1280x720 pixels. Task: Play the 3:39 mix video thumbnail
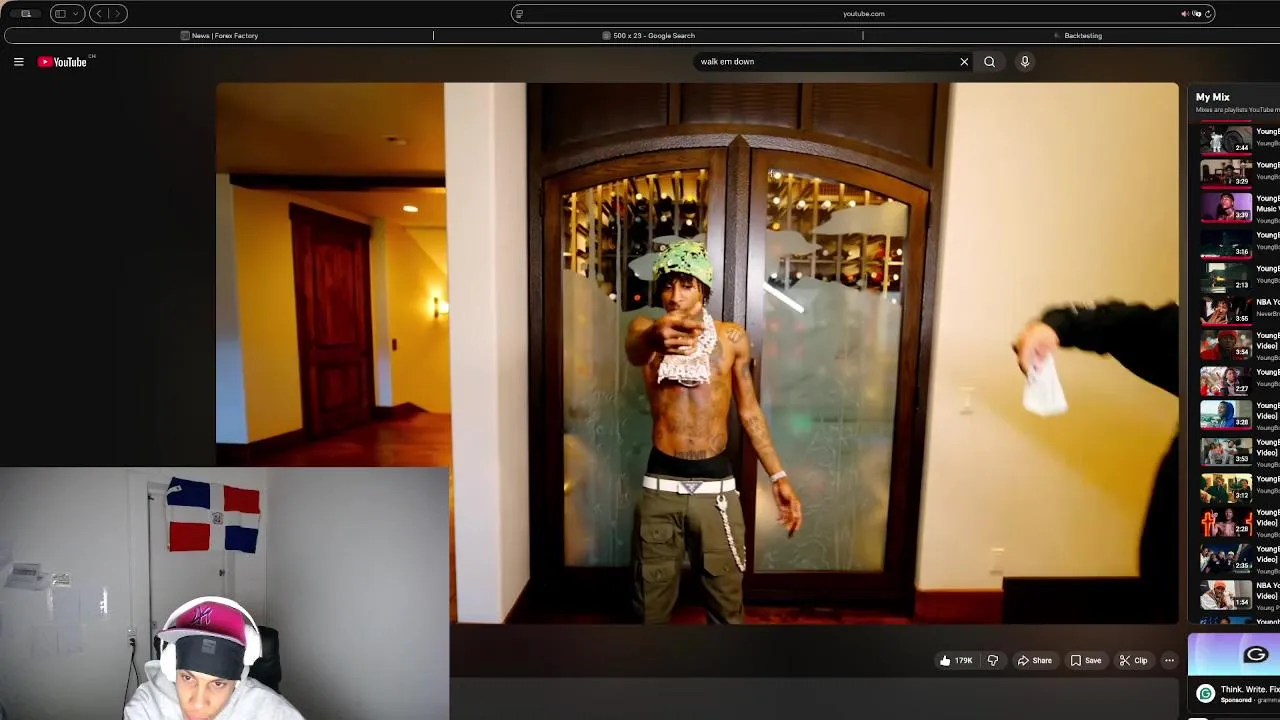(x=1225, y=206)
